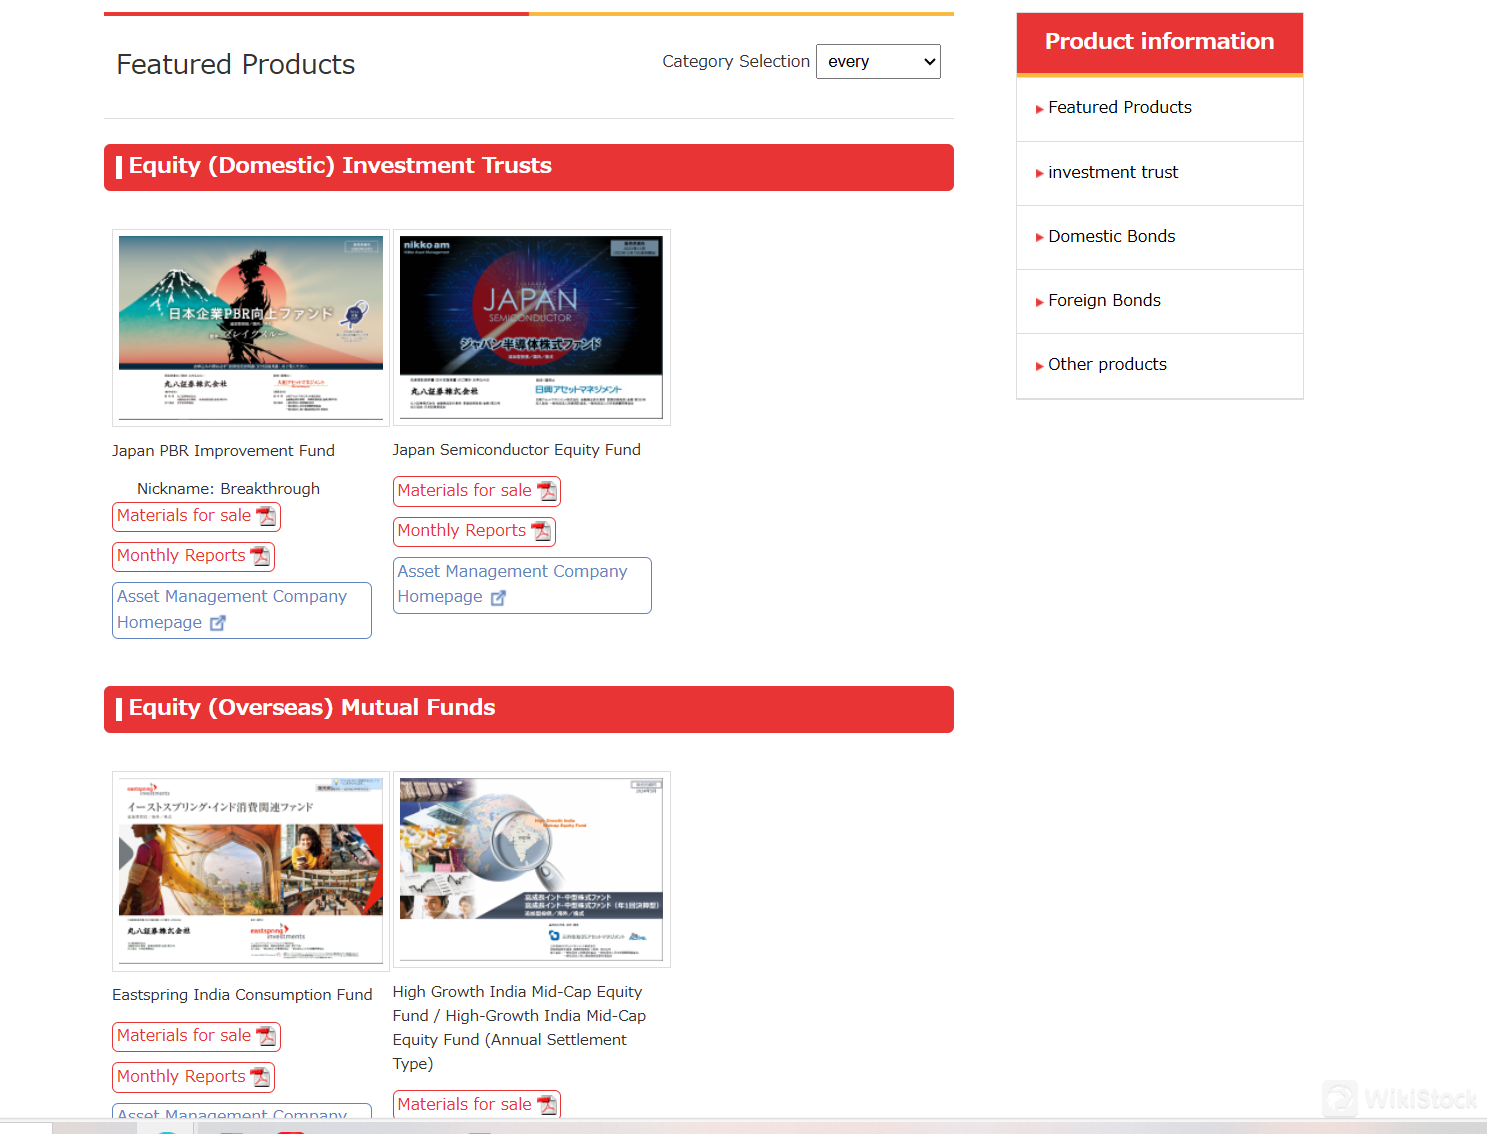Click PDF icon beside Semiconductor Monthly Reports

click(541, 532)
